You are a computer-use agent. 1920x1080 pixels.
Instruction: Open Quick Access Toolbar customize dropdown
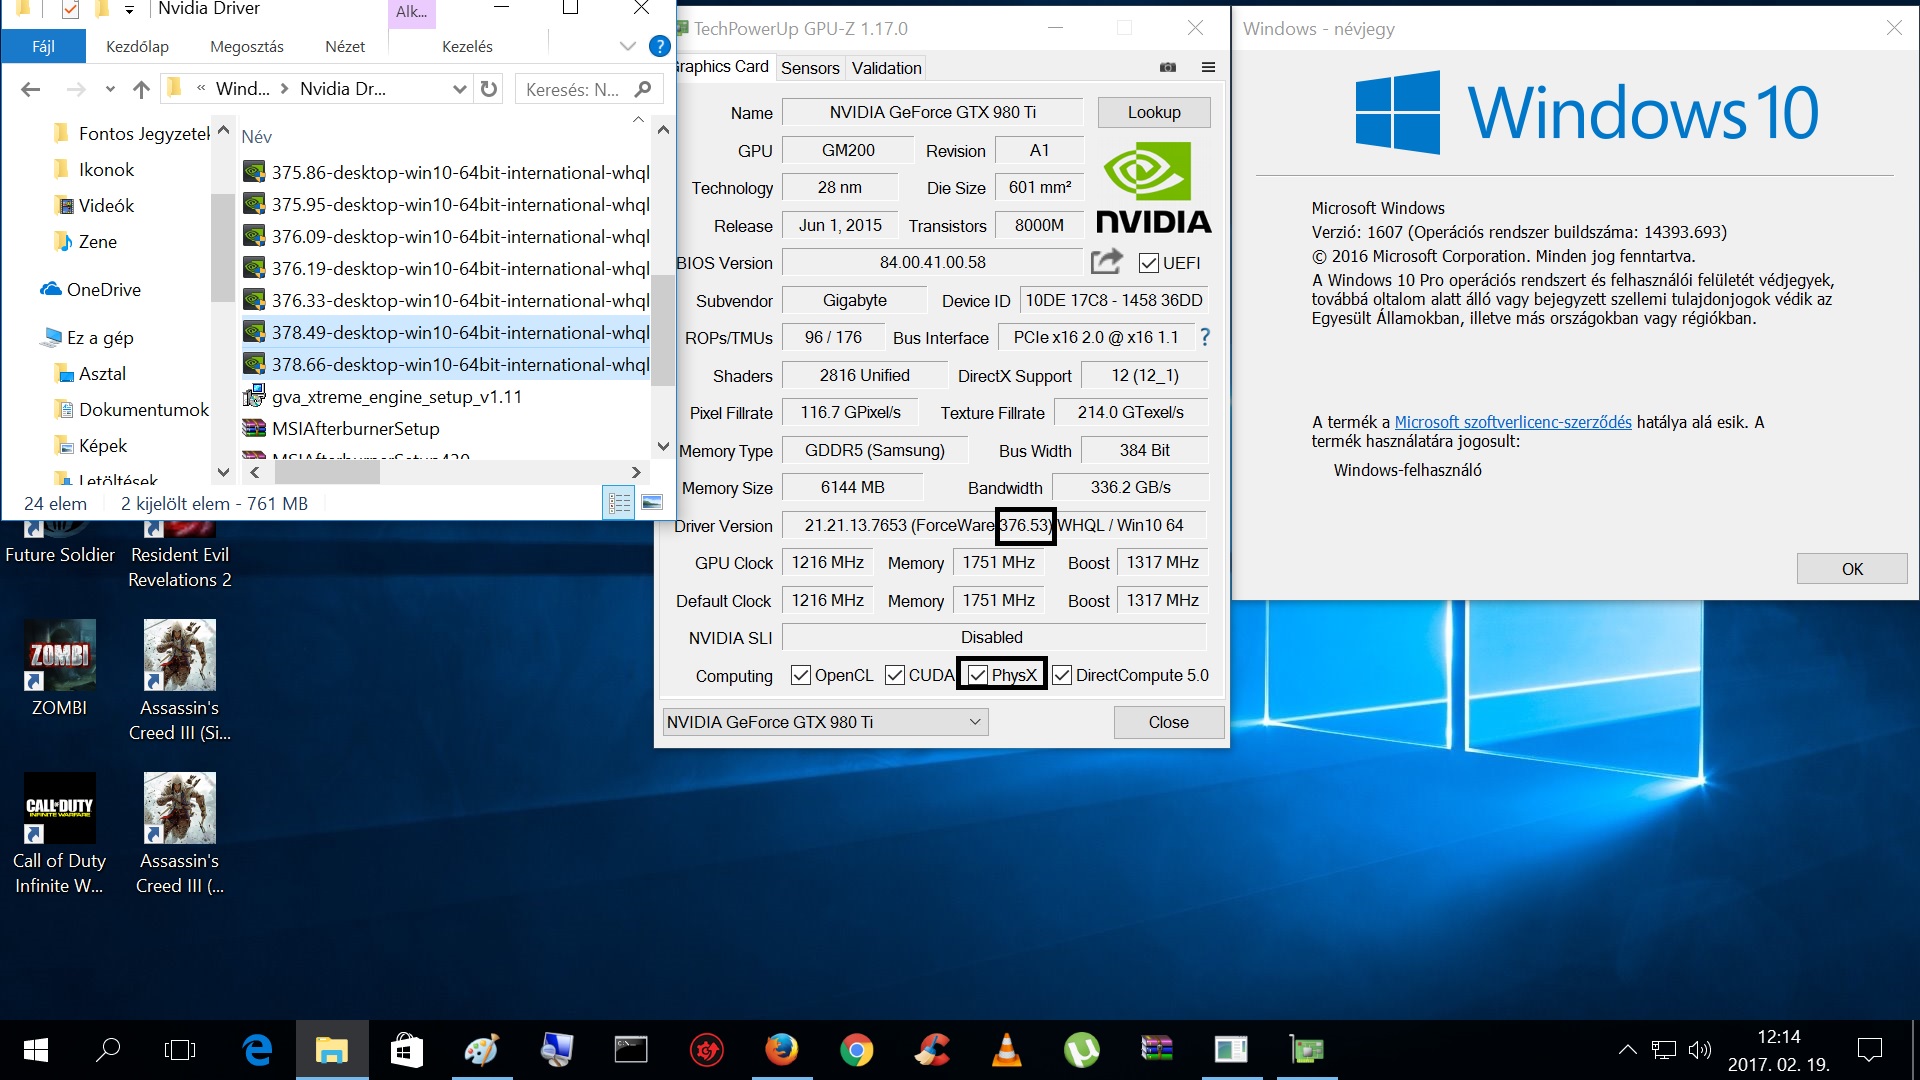coord(130,10)
